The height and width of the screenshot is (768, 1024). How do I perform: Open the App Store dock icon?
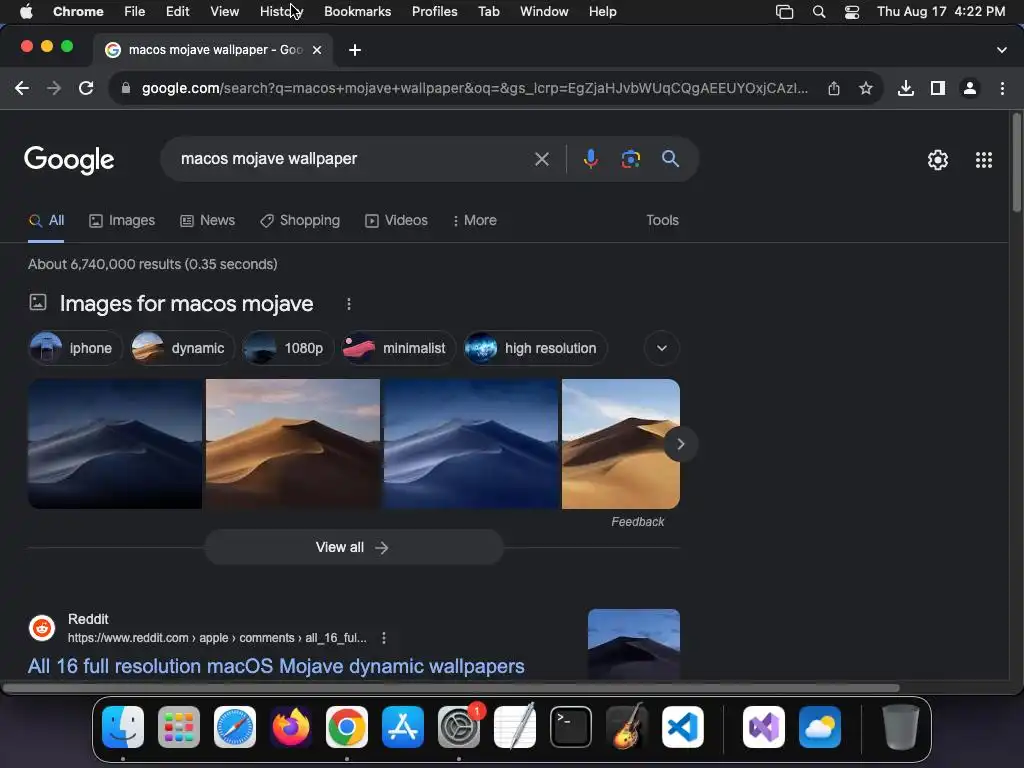[403, 727]
